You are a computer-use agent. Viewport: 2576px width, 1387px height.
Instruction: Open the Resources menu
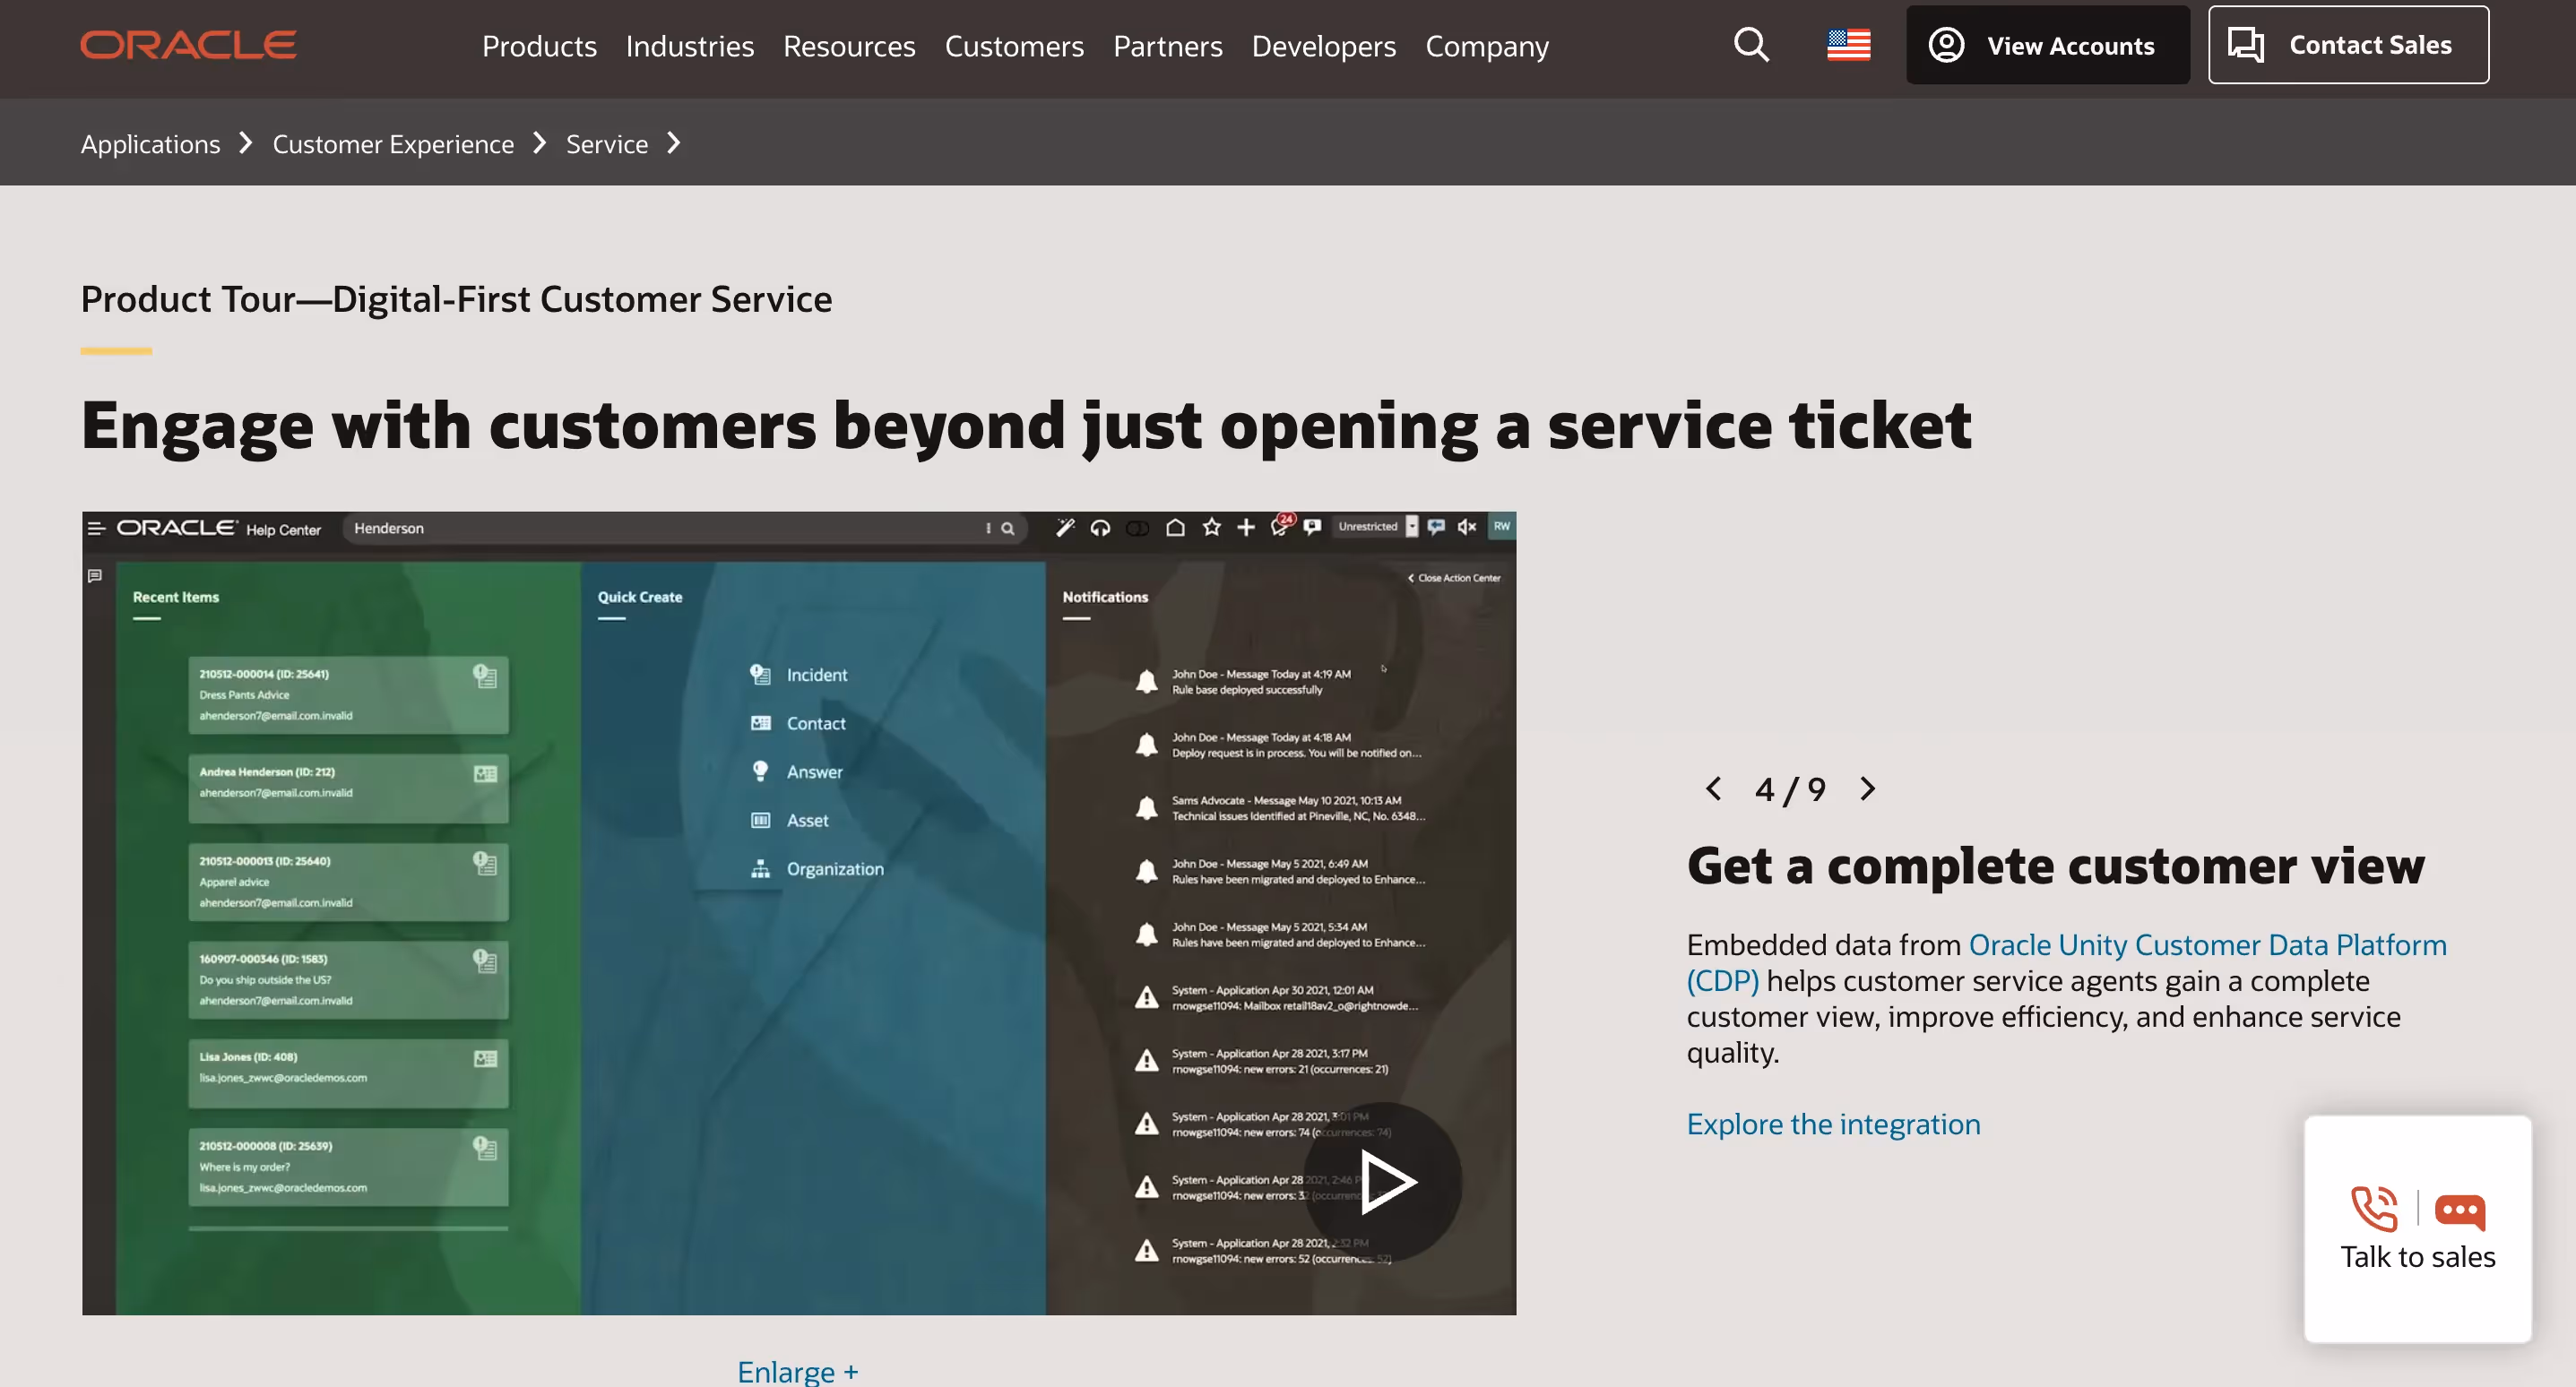pos(849,46)
